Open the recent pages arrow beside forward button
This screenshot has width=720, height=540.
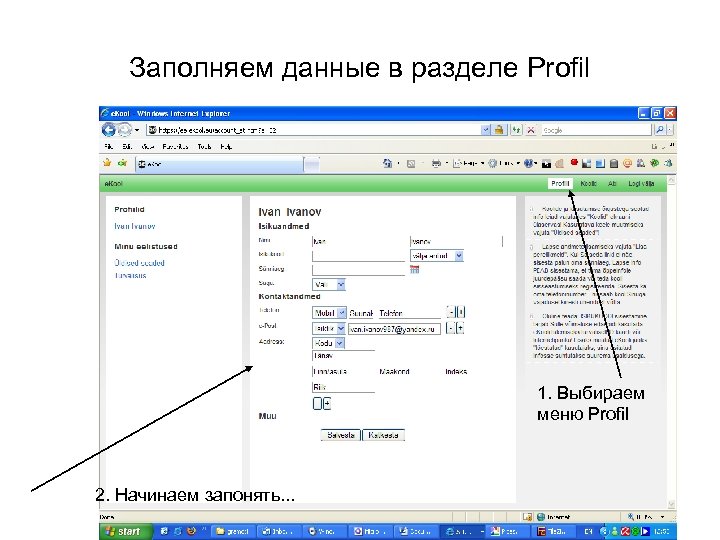coord(137,130)
